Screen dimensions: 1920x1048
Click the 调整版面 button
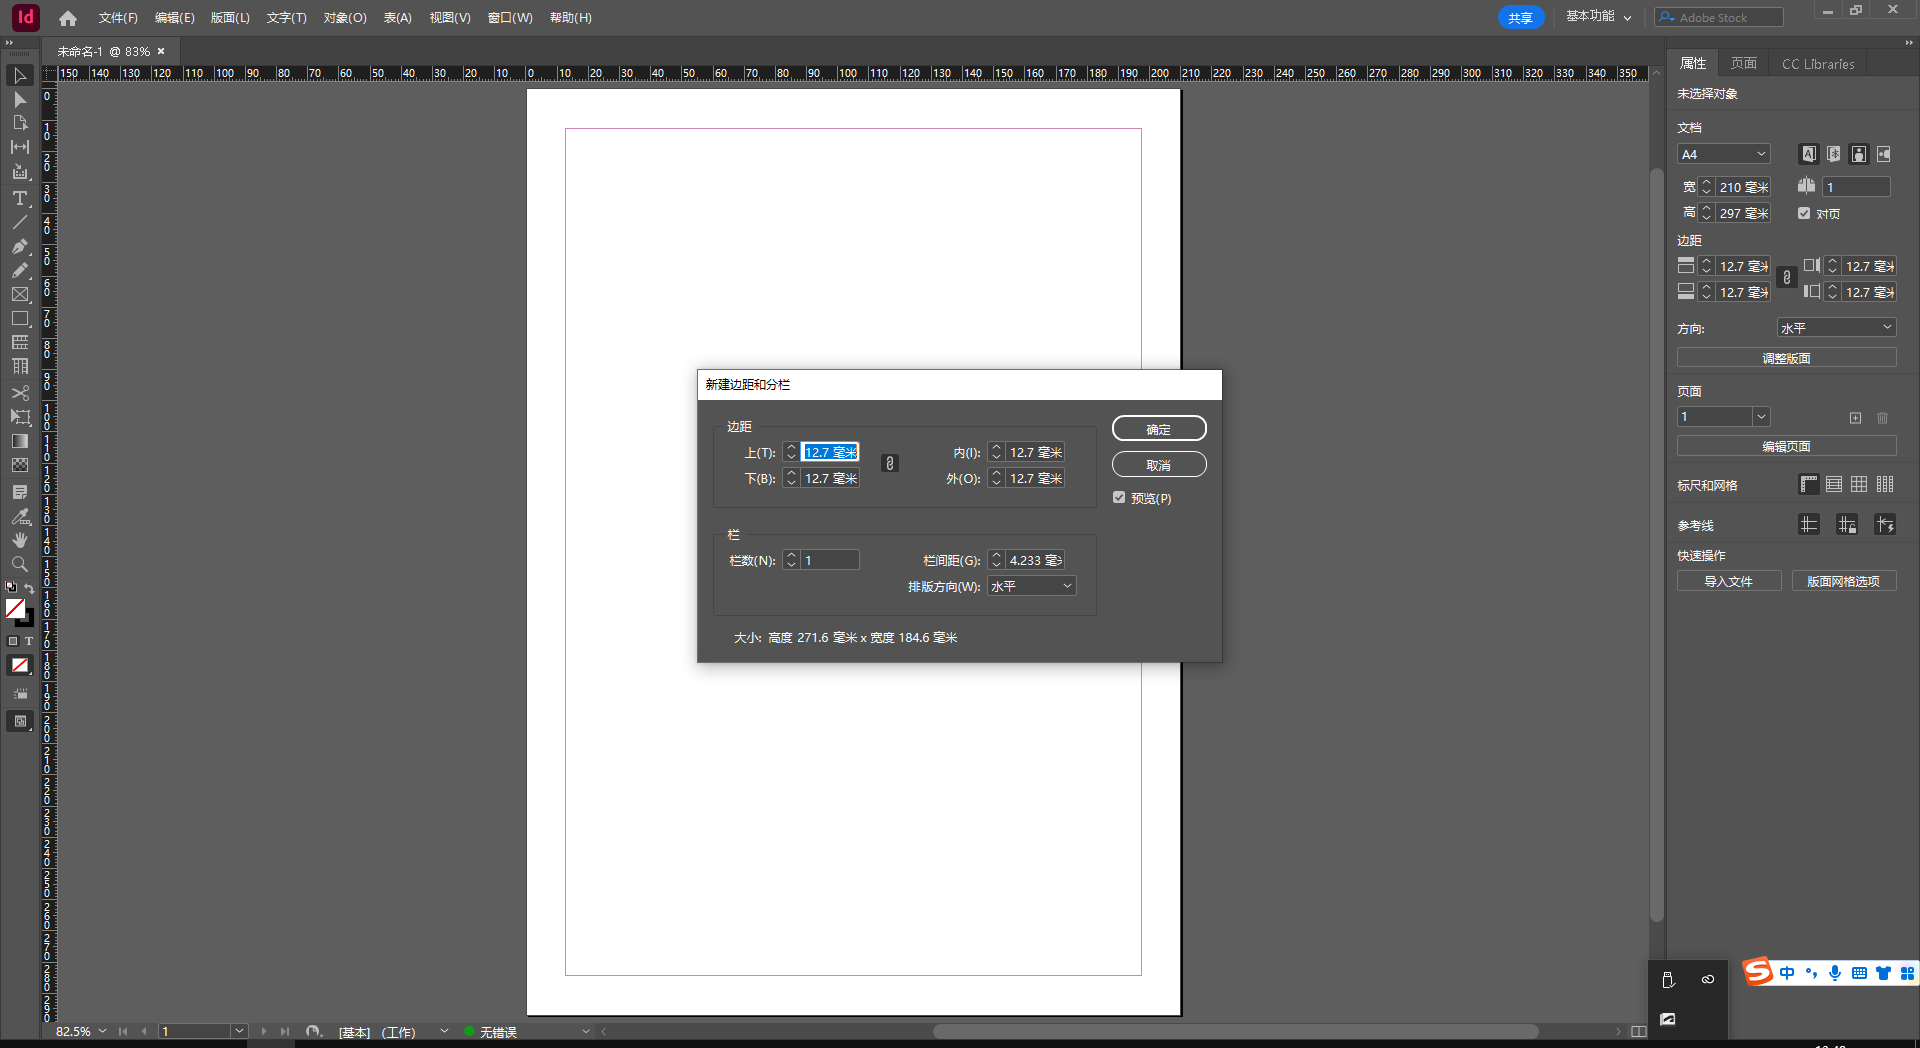pyautogui.click(x=1786, y=358)
